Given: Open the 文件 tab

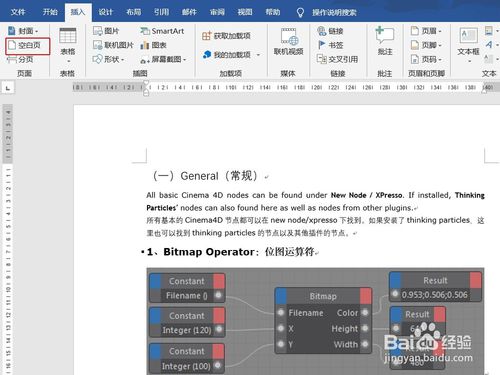Looking at the screenshot, I should click(18, 12).
